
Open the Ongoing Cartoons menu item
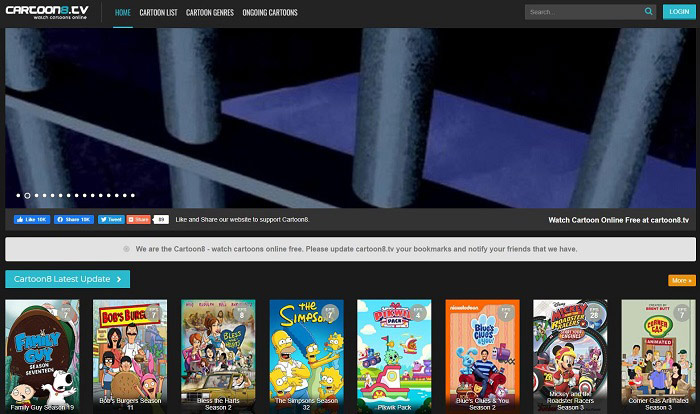[x=270, y=13]
